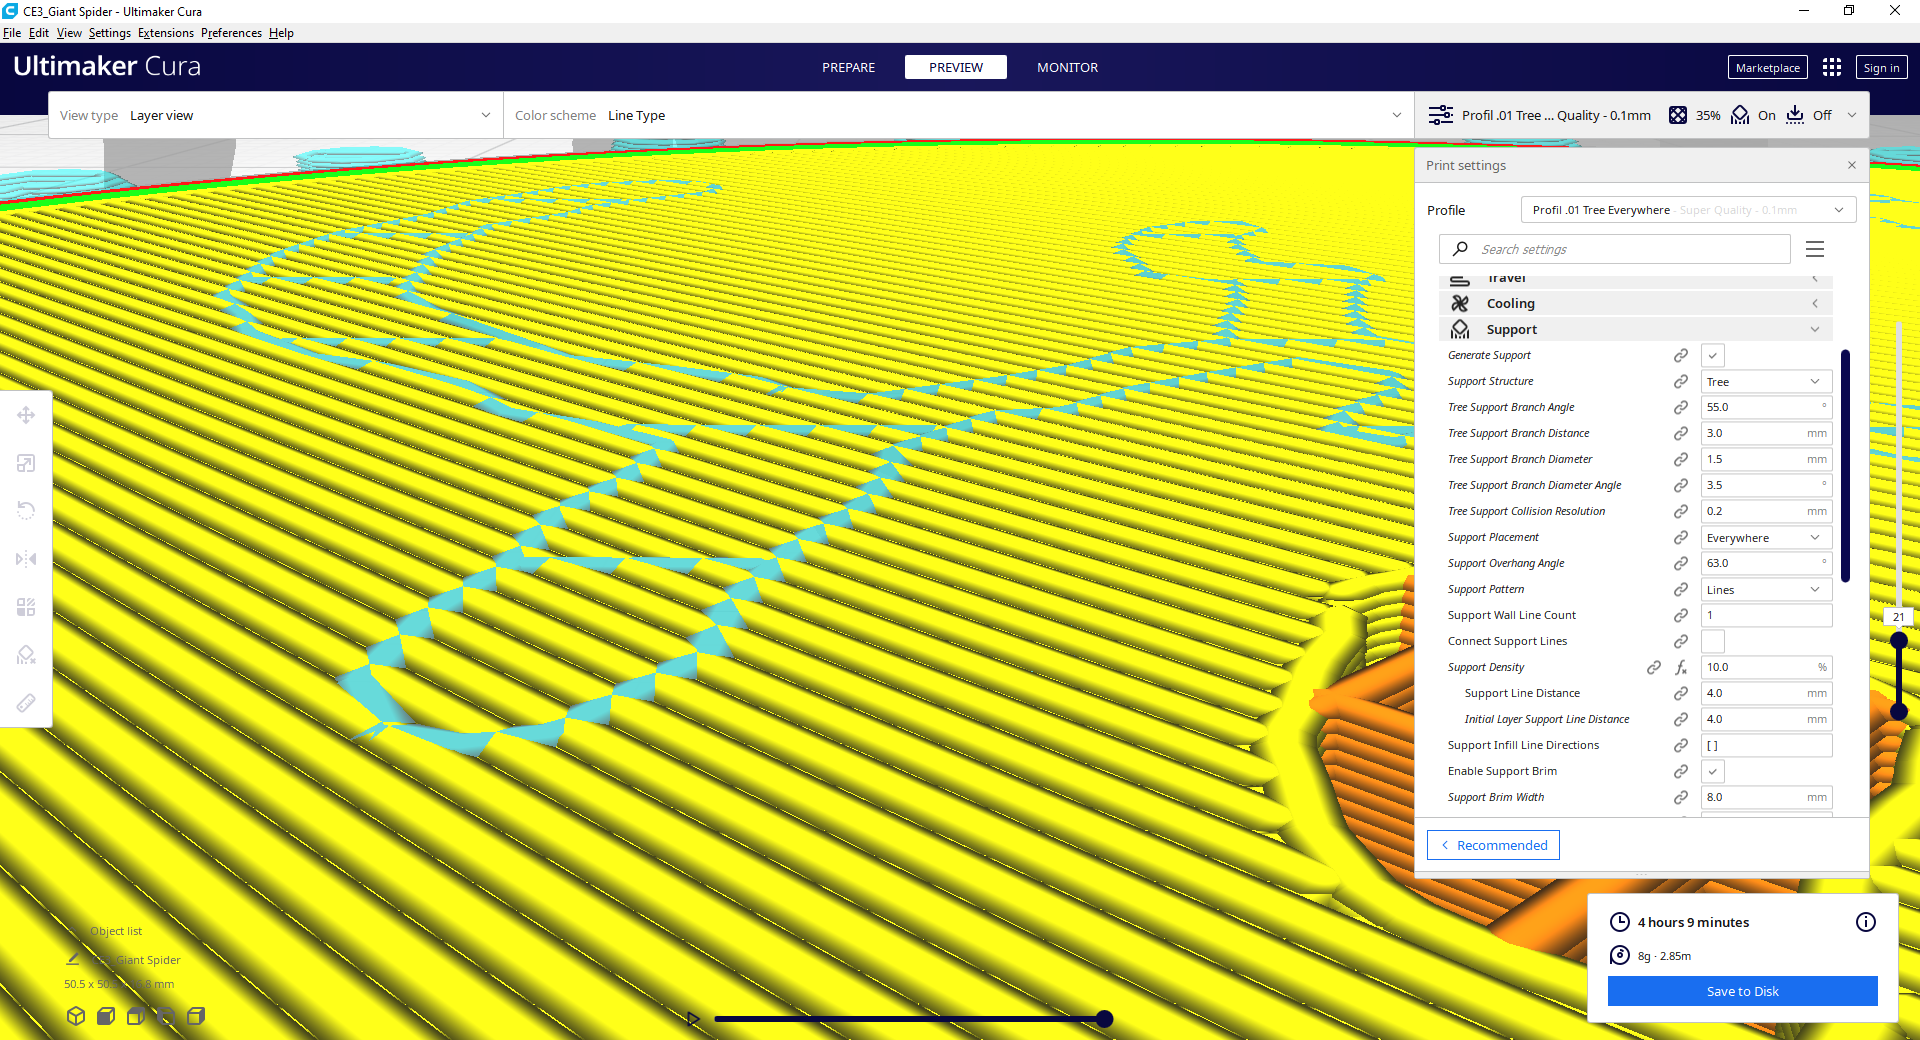This screenshot has width=1920, height=1040.
Task: Click link icon beside Support Pattern
Action: click(x=1681, y=590)
